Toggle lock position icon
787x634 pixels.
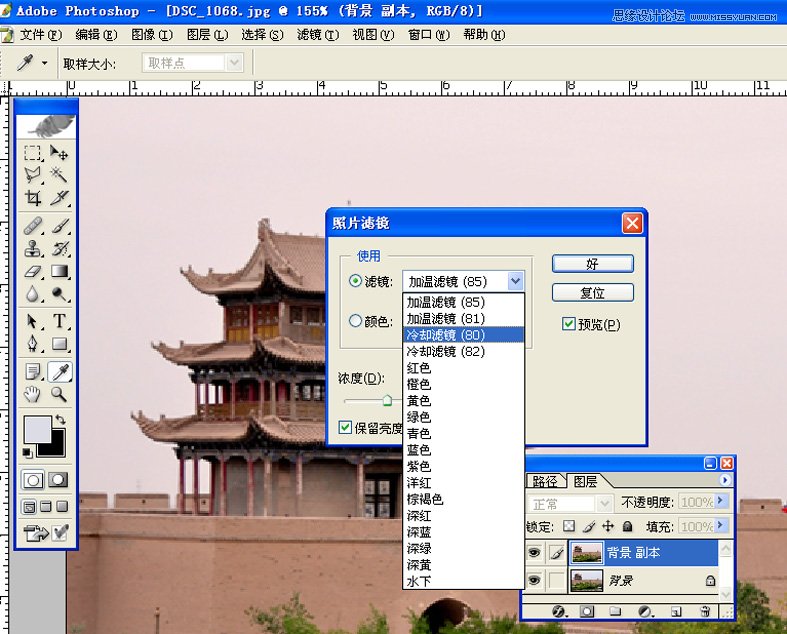click(608, 526)
